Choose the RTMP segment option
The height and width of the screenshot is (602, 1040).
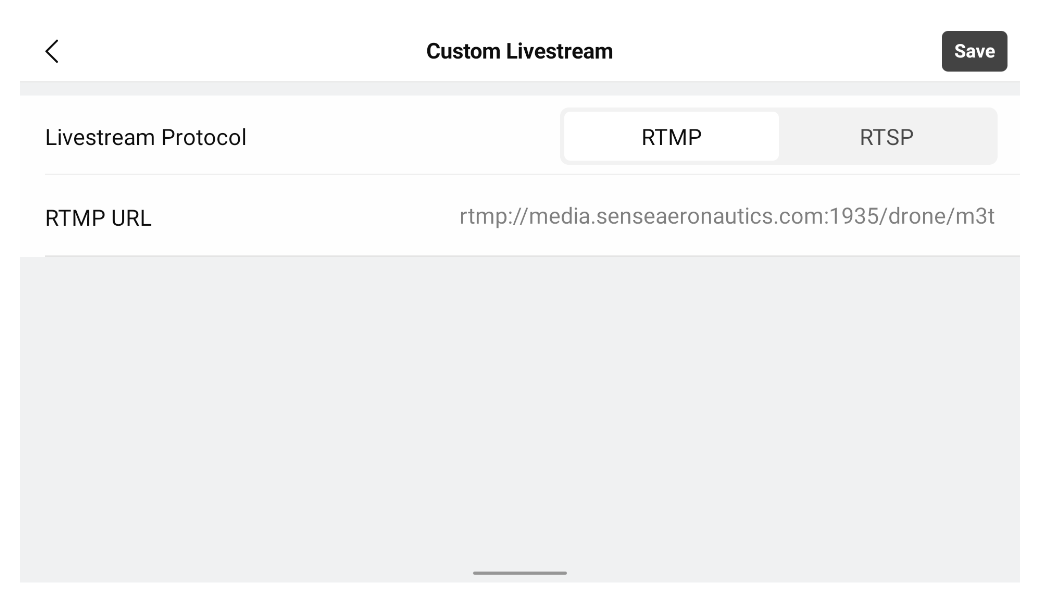point(671,137)
